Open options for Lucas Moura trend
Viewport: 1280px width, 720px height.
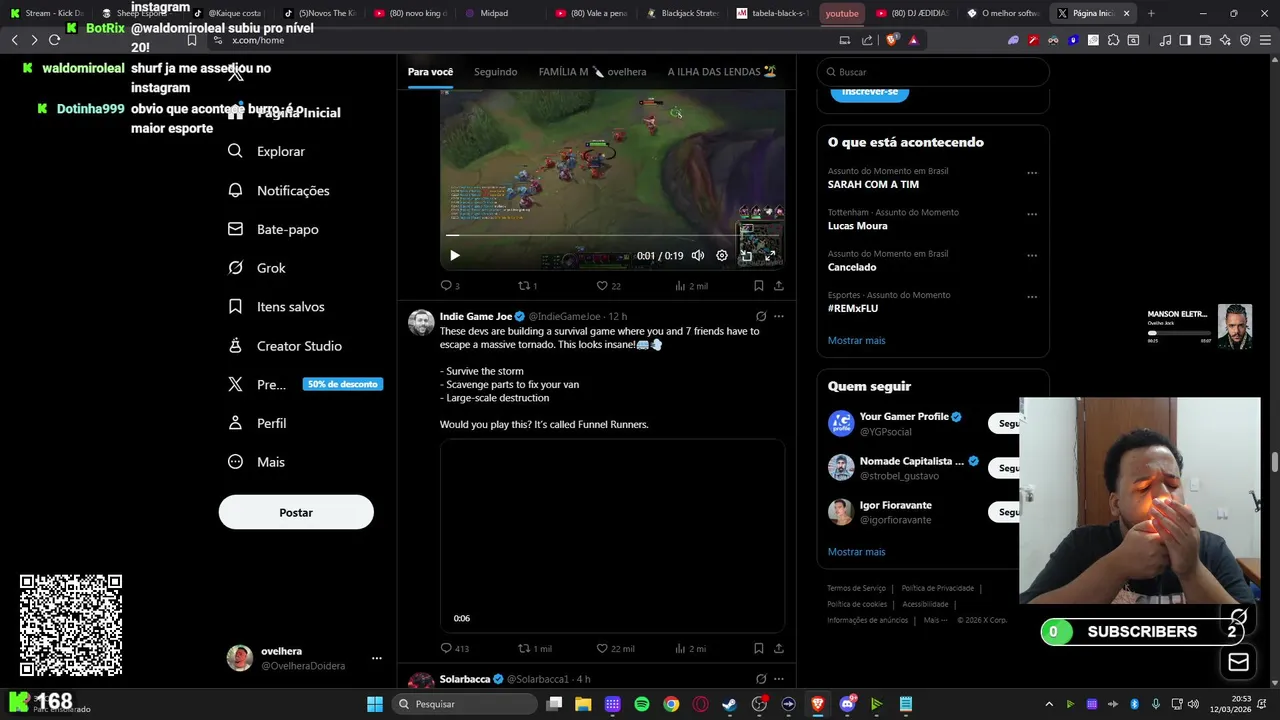(1032, 214)
